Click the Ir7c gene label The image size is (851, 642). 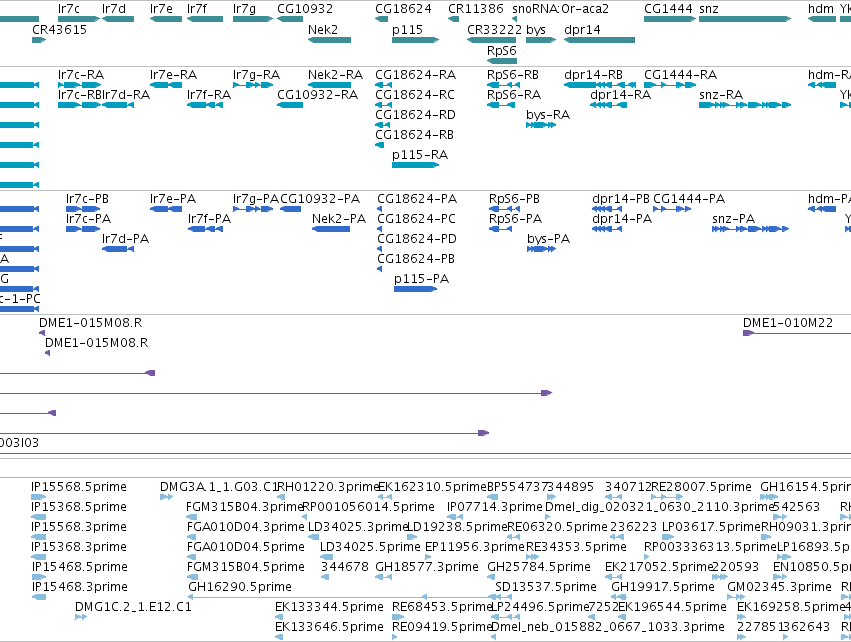coord(68,9)
